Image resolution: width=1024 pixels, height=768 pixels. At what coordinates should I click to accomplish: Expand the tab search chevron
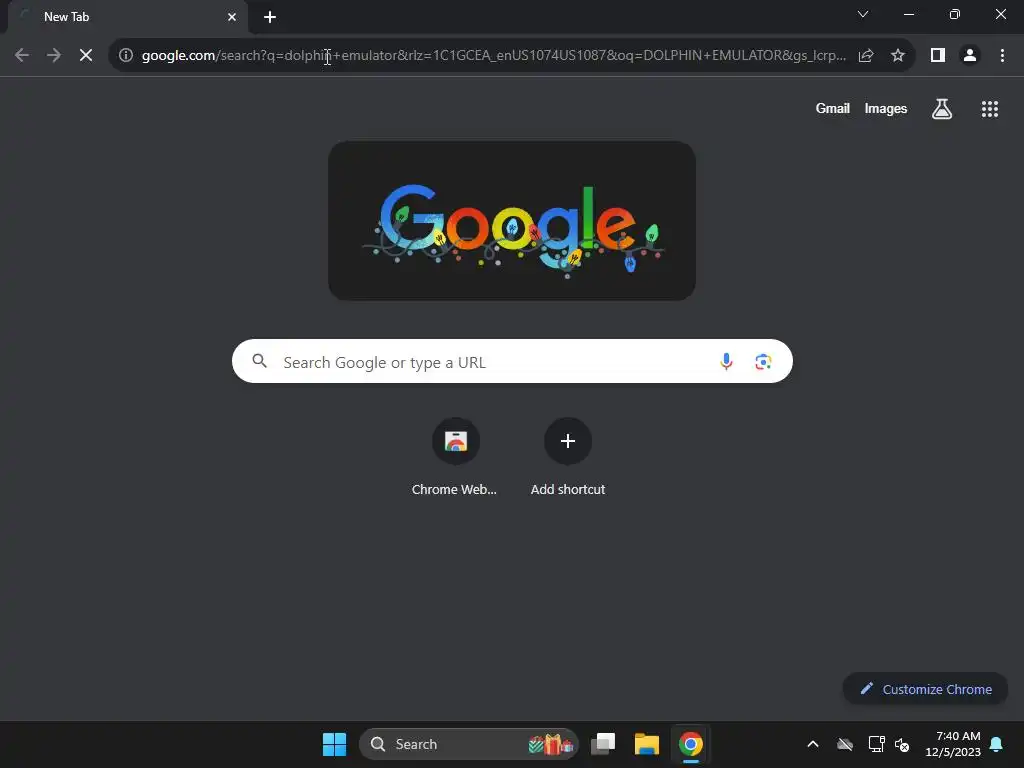point(863,14)
